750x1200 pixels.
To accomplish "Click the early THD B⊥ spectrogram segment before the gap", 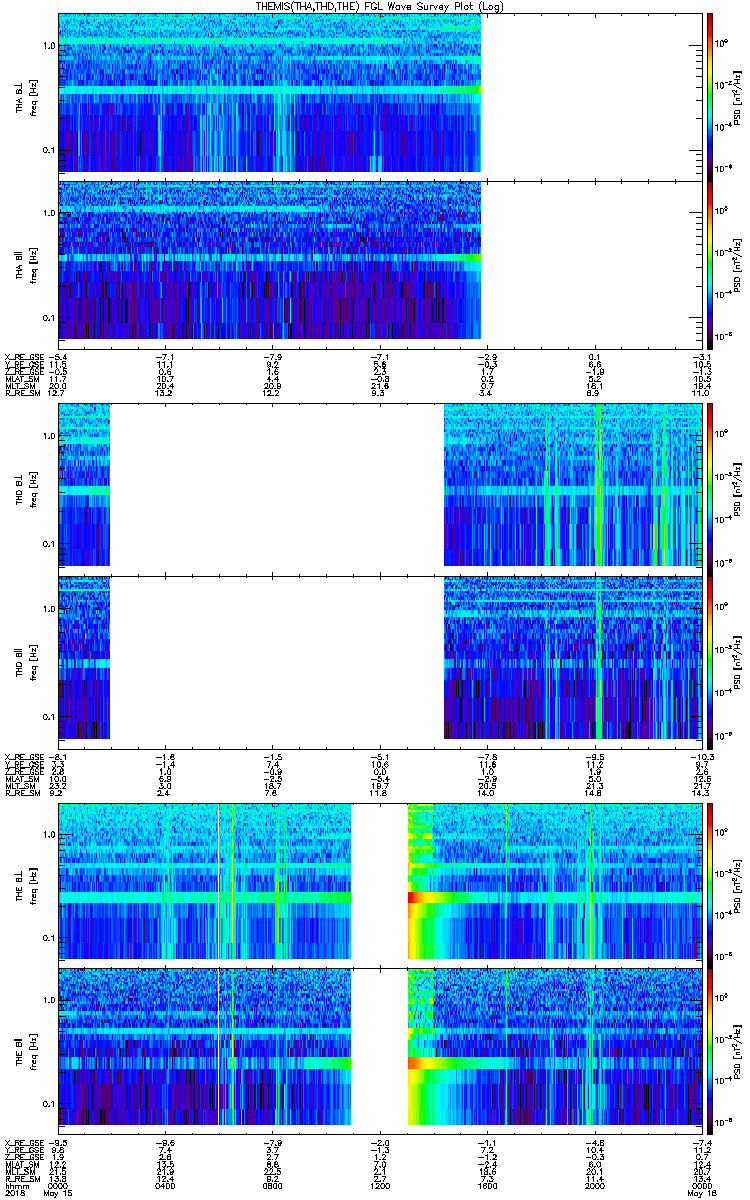I will click(x=84, y=486).
